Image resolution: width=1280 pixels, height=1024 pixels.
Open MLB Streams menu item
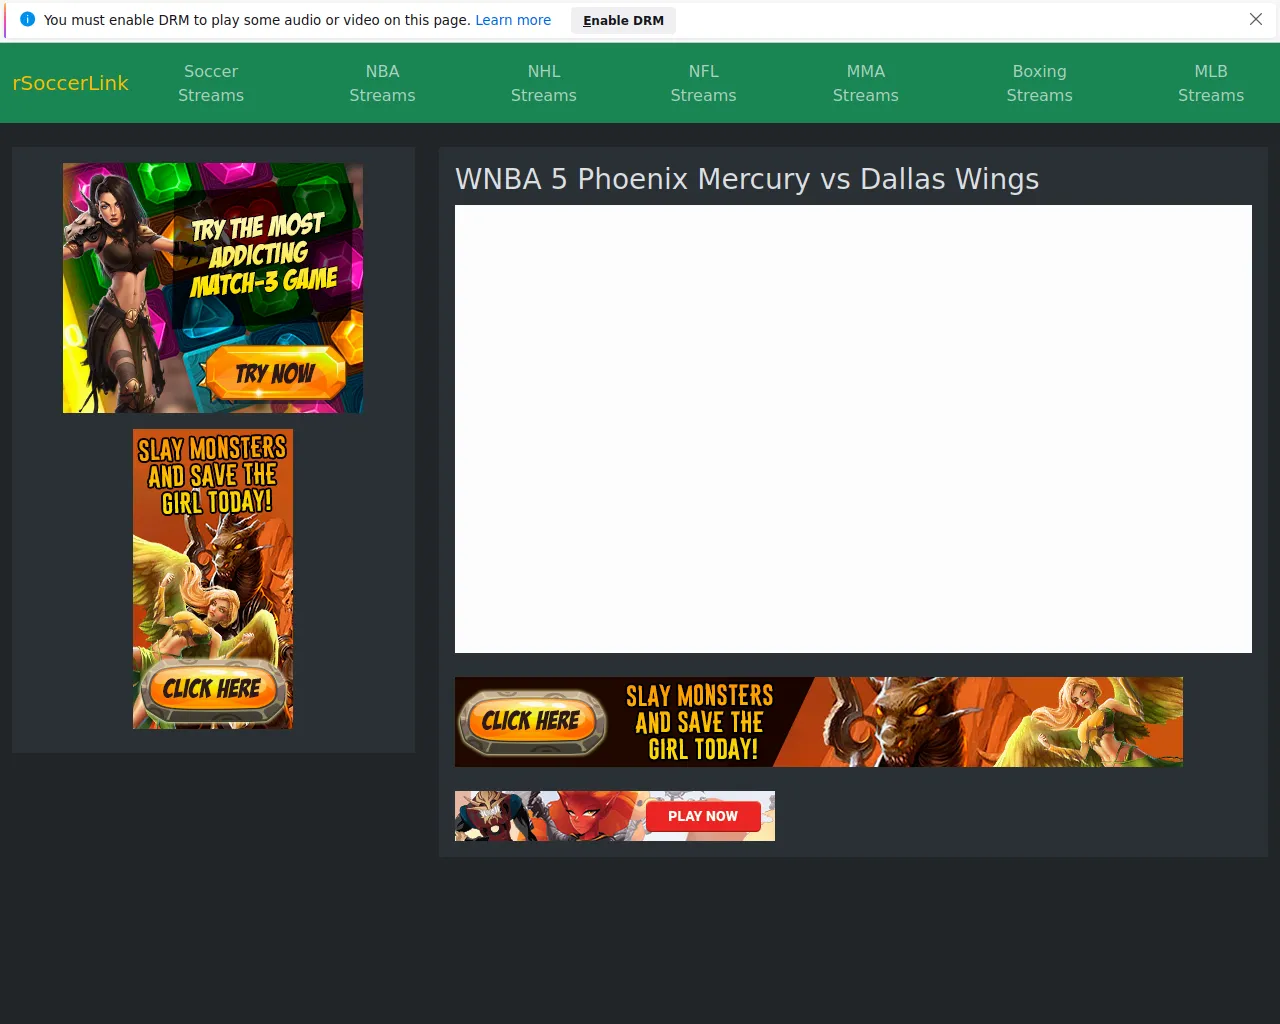click(x=1211, y=83)
